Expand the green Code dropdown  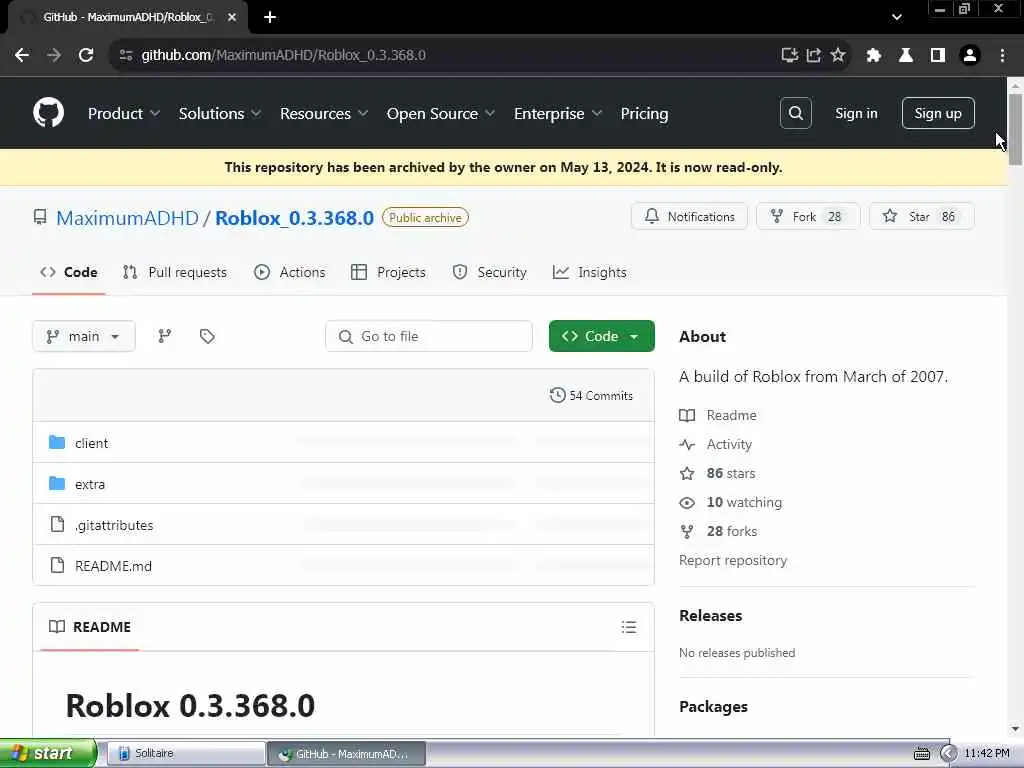601,336
